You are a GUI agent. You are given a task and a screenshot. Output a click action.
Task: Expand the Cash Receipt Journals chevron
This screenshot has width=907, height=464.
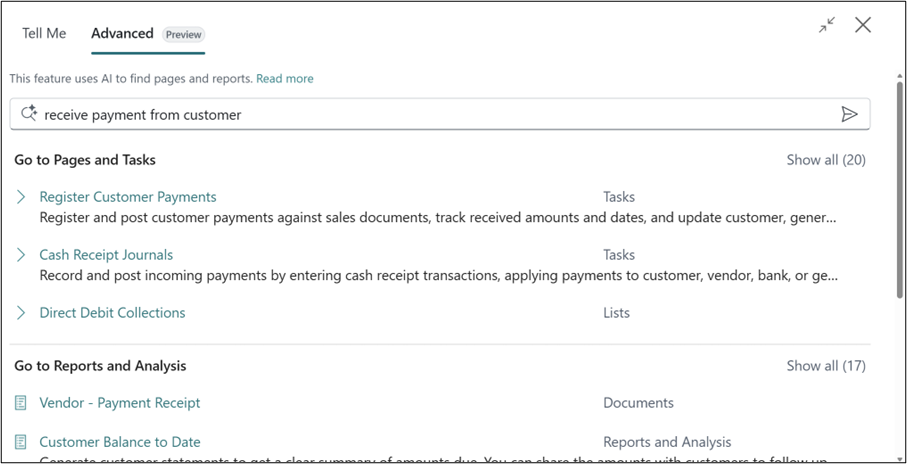[21, 255]
